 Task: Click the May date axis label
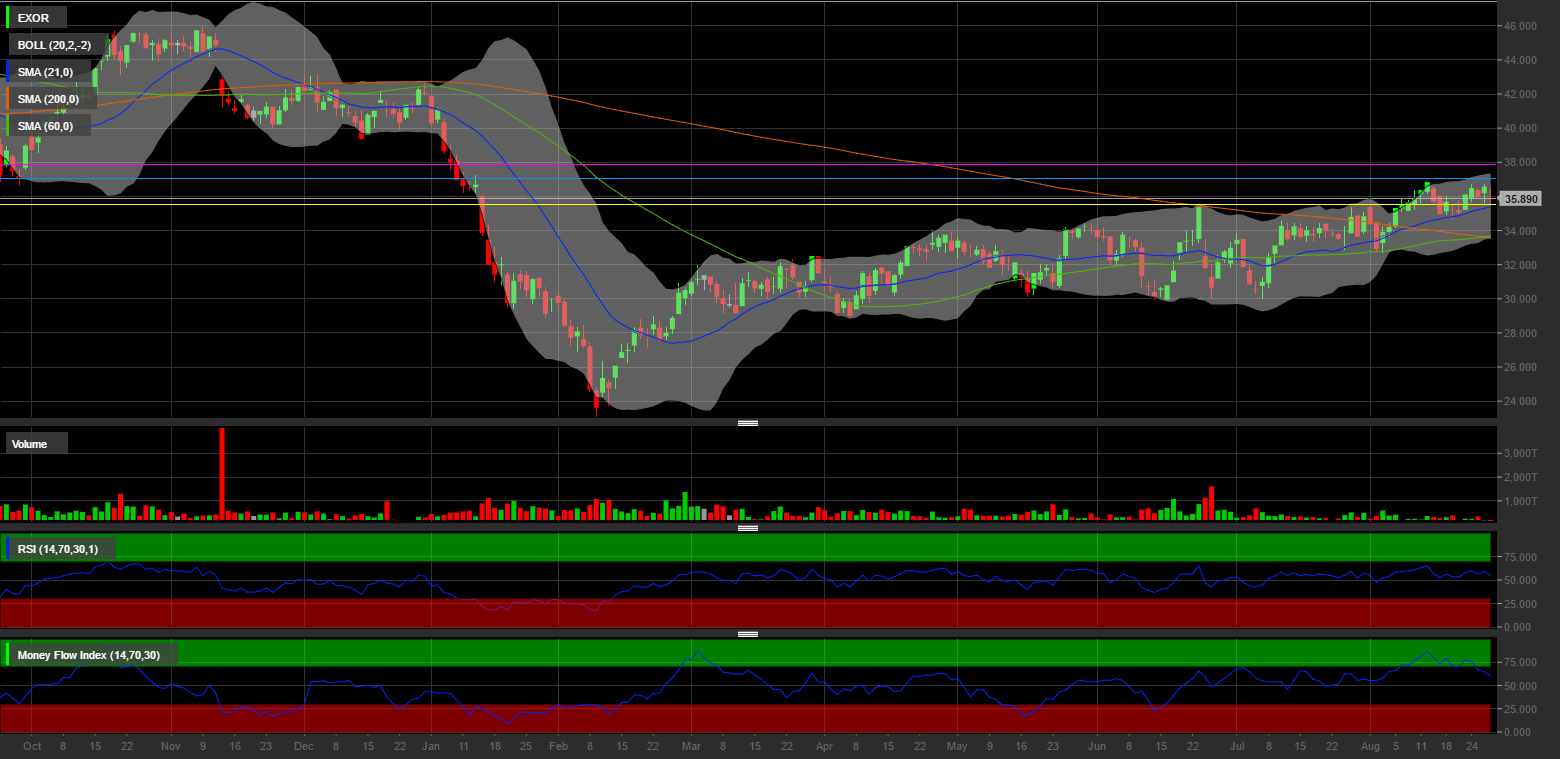click(957, 746)
